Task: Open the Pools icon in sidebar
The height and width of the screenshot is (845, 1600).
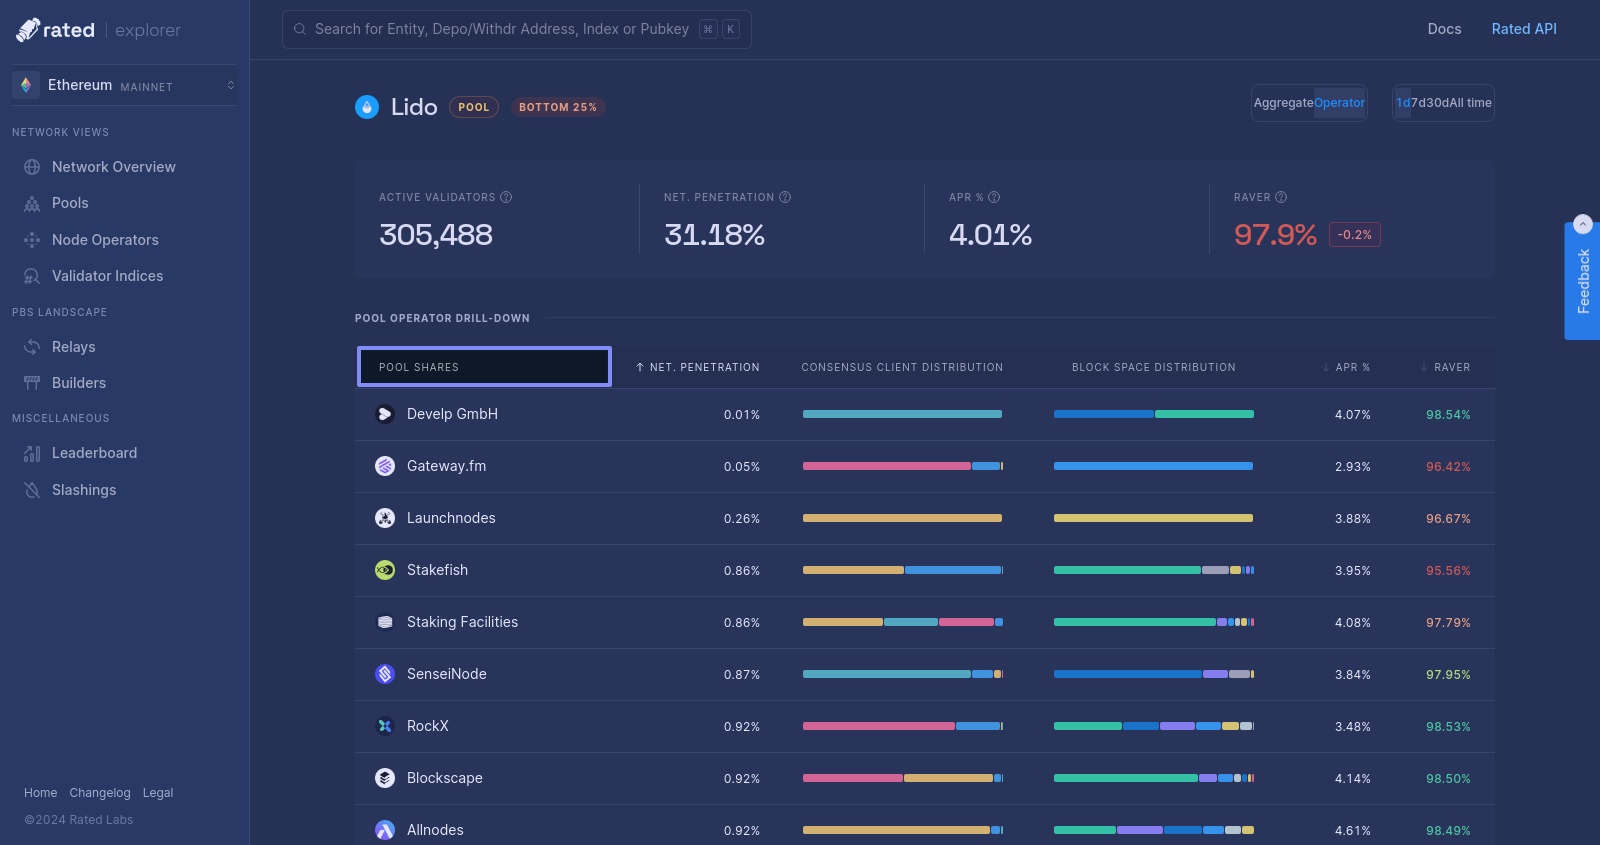Action: [32, 203]
